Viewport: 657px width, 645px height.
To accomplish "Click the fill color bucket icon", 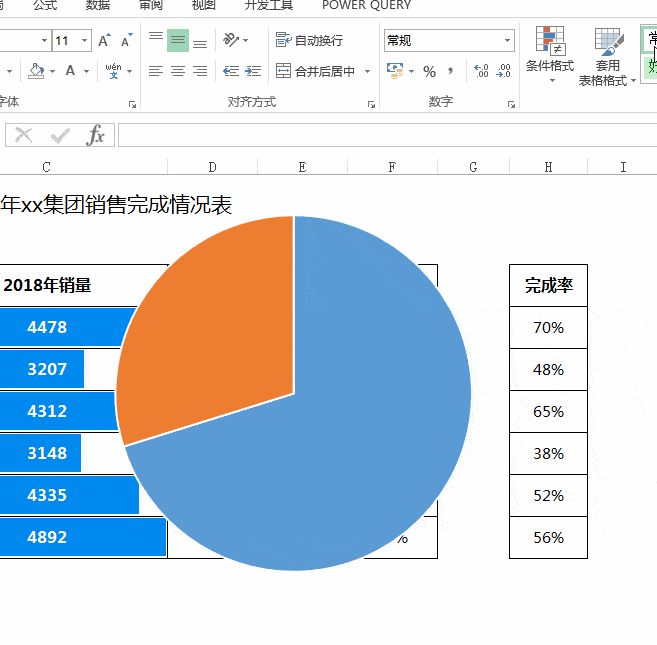I will point(36,71).
